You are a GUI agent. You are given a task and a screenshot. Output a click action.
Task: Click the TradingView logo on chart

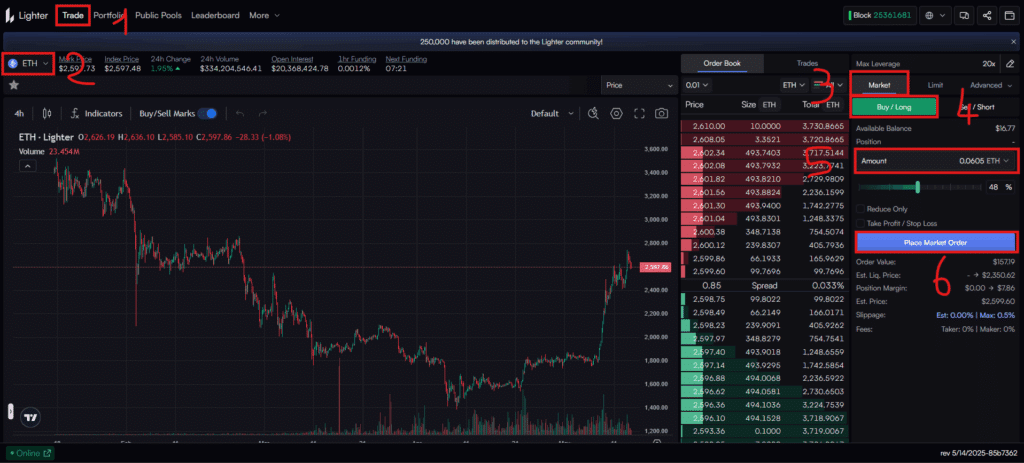pyautogui.click(x=30, y=417)
